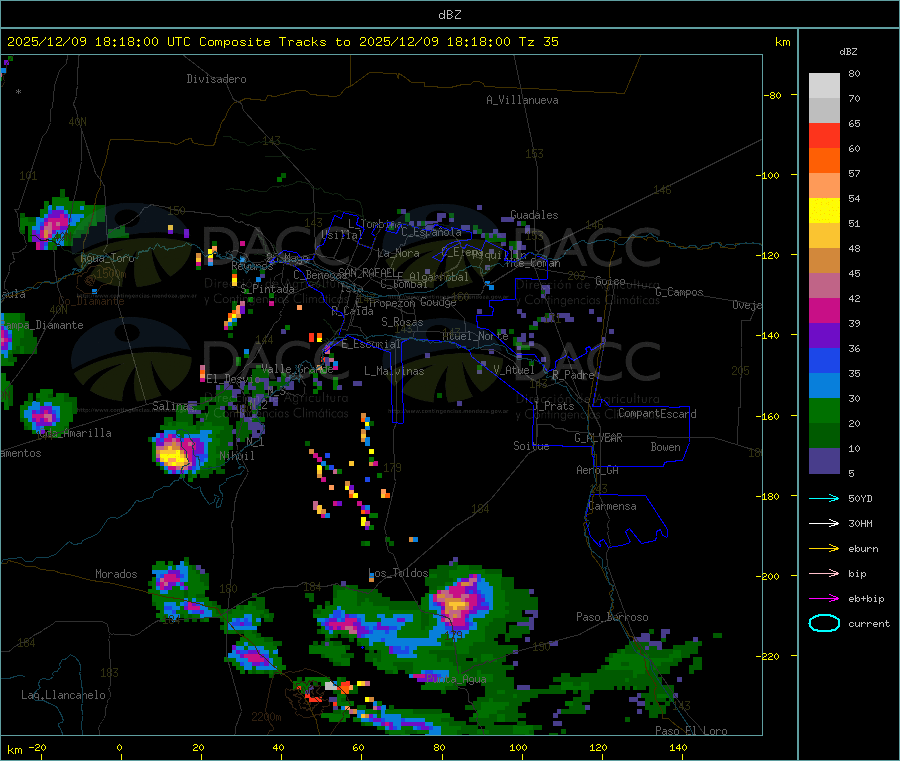The width and height of the screenshot is (900, 761).
Task: Click the 'Punta_Agua' map label
Action: click(x=456, y=680)
